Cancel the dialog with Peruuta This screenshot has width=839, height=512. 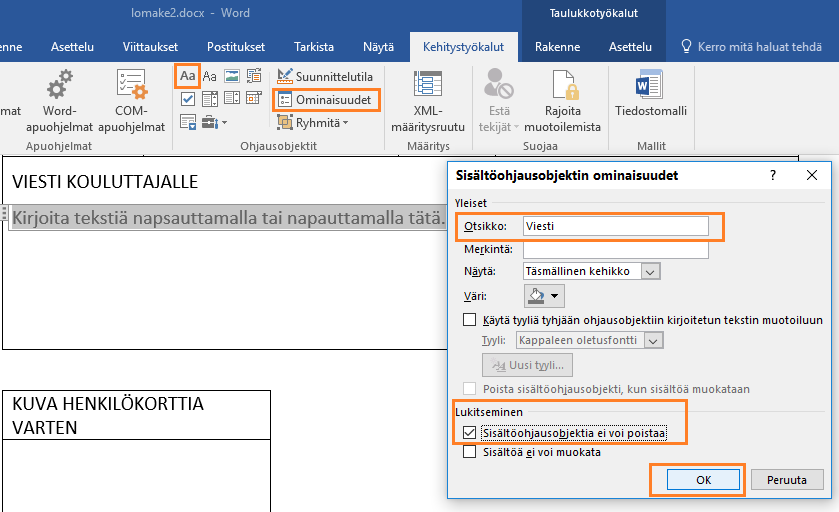coord(787,480)
